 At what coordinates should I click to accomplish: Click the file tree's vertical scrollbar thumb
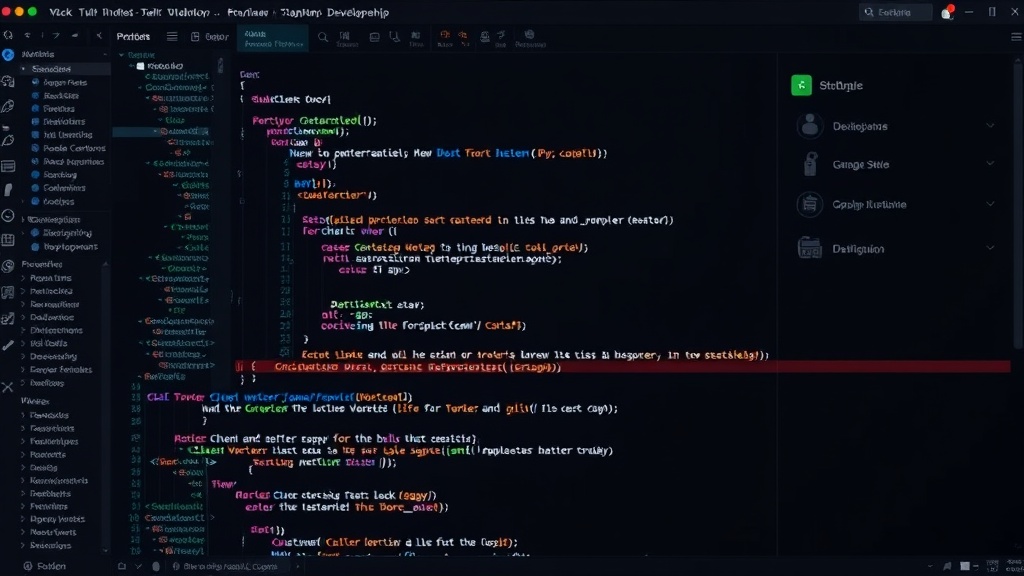pos(220,65)
